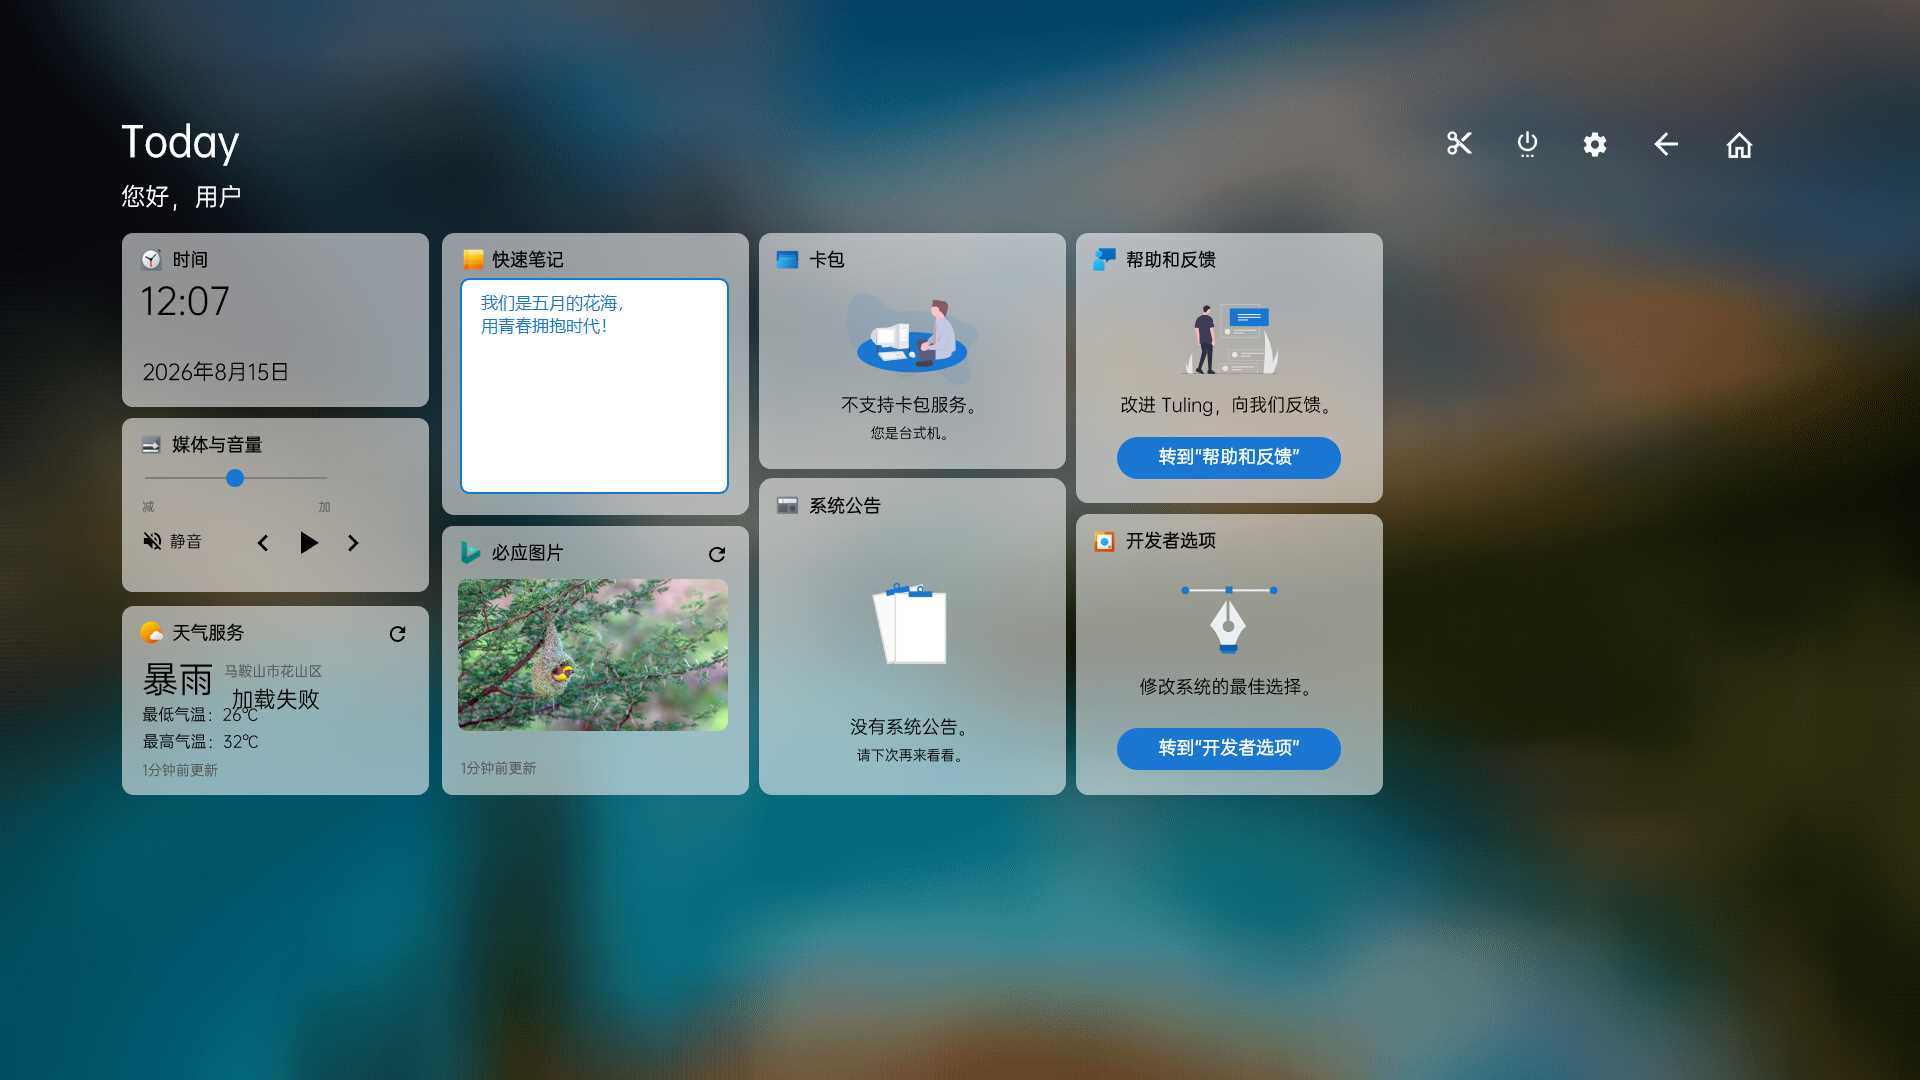Click the clock icon on 时间 card
Screen dimensions: 1920x1080
coord(151,259)
